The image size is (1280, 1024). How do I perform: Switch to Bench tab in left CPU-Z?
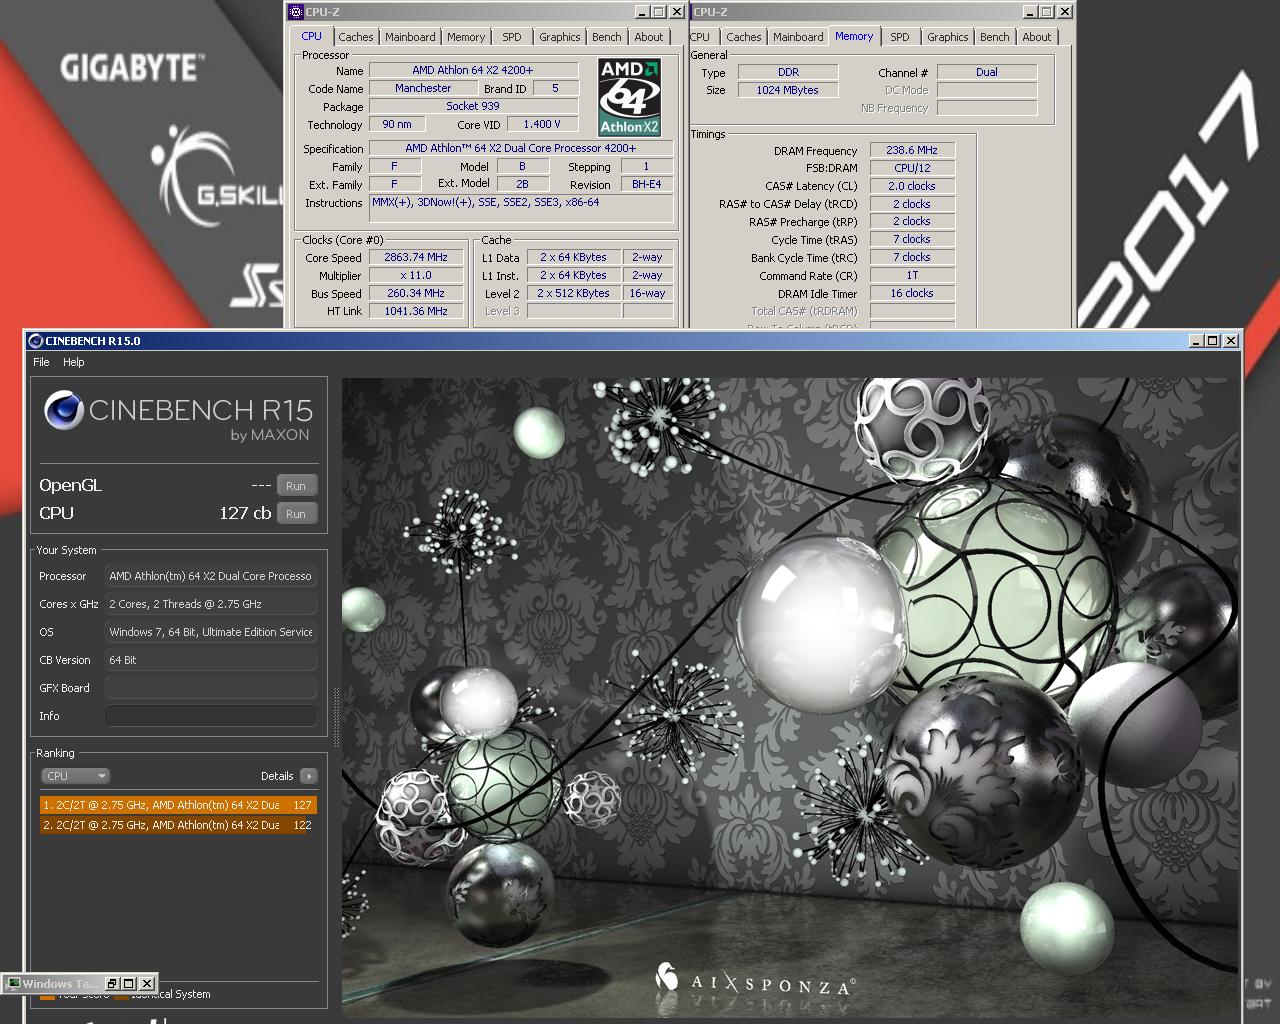pyautogui.click(x=606, y=37)
